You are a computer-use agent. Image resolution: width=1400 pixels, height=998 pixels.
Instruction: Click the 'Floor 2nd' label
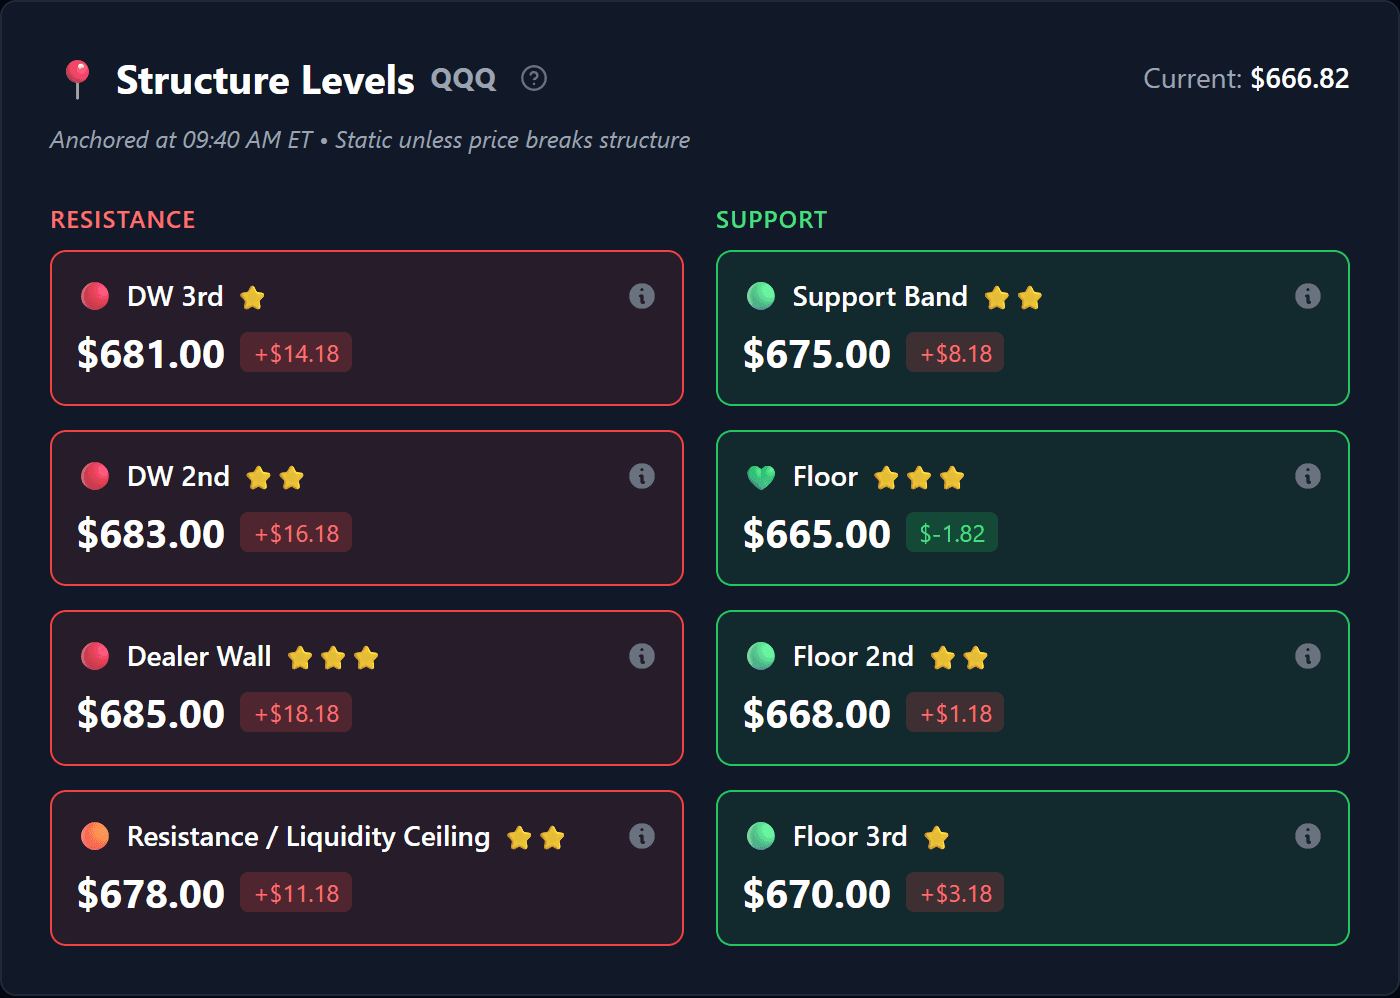click(853, 656)
